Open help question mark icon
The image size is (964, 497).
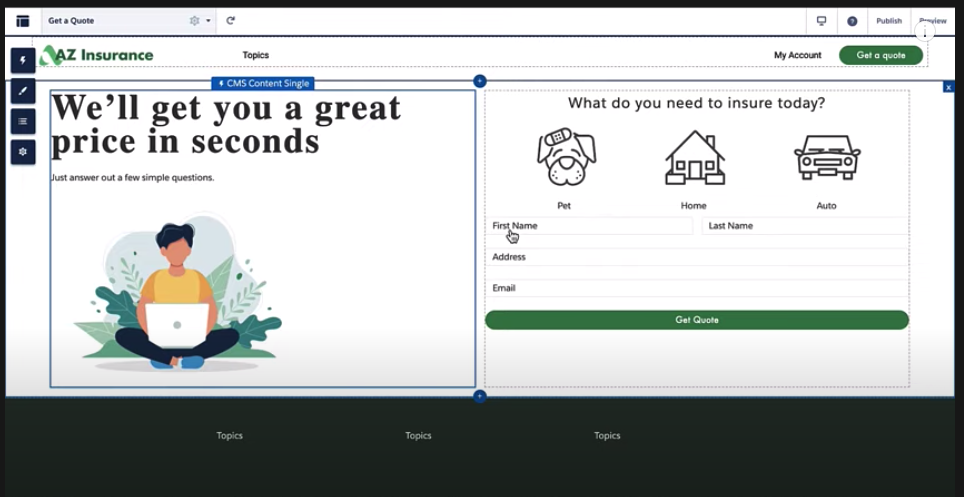pyautogui.click(x=852, y=21)
